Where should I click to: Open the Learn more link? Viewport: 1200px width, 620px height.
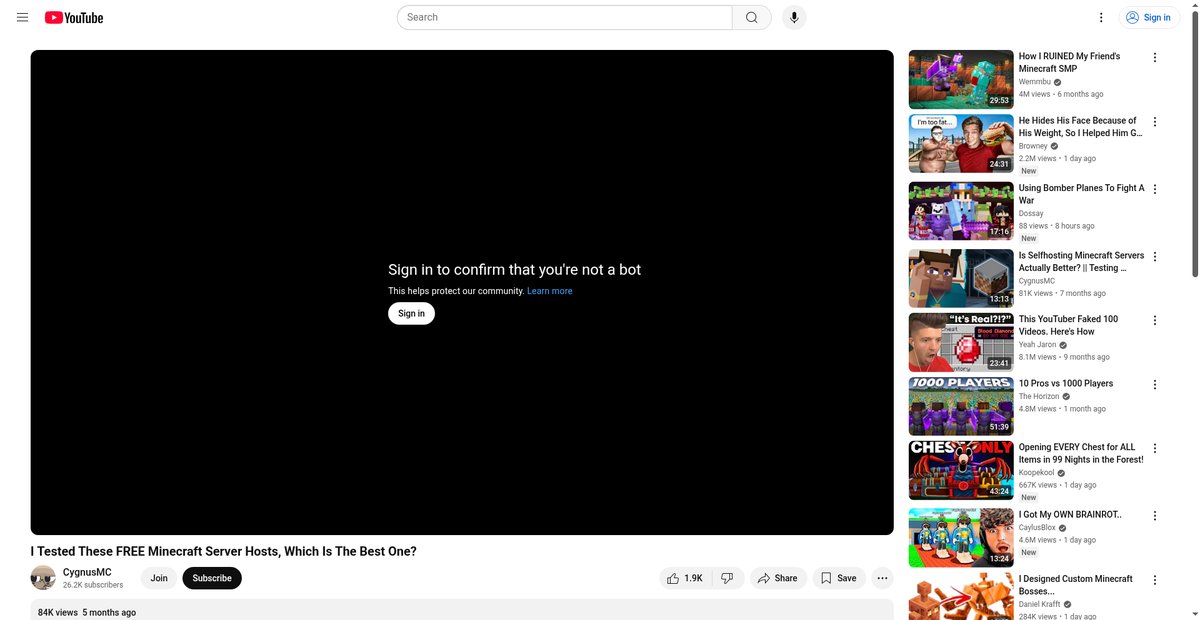click(x=550, y=291)
